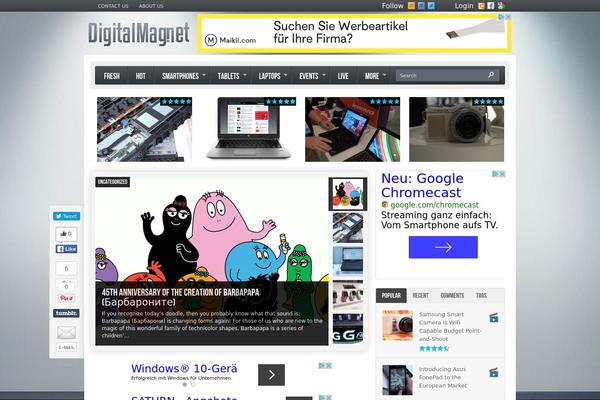The image size is (600, 400).
Task: Open the server hardware featured thumbnail
Action: [144, 129]
